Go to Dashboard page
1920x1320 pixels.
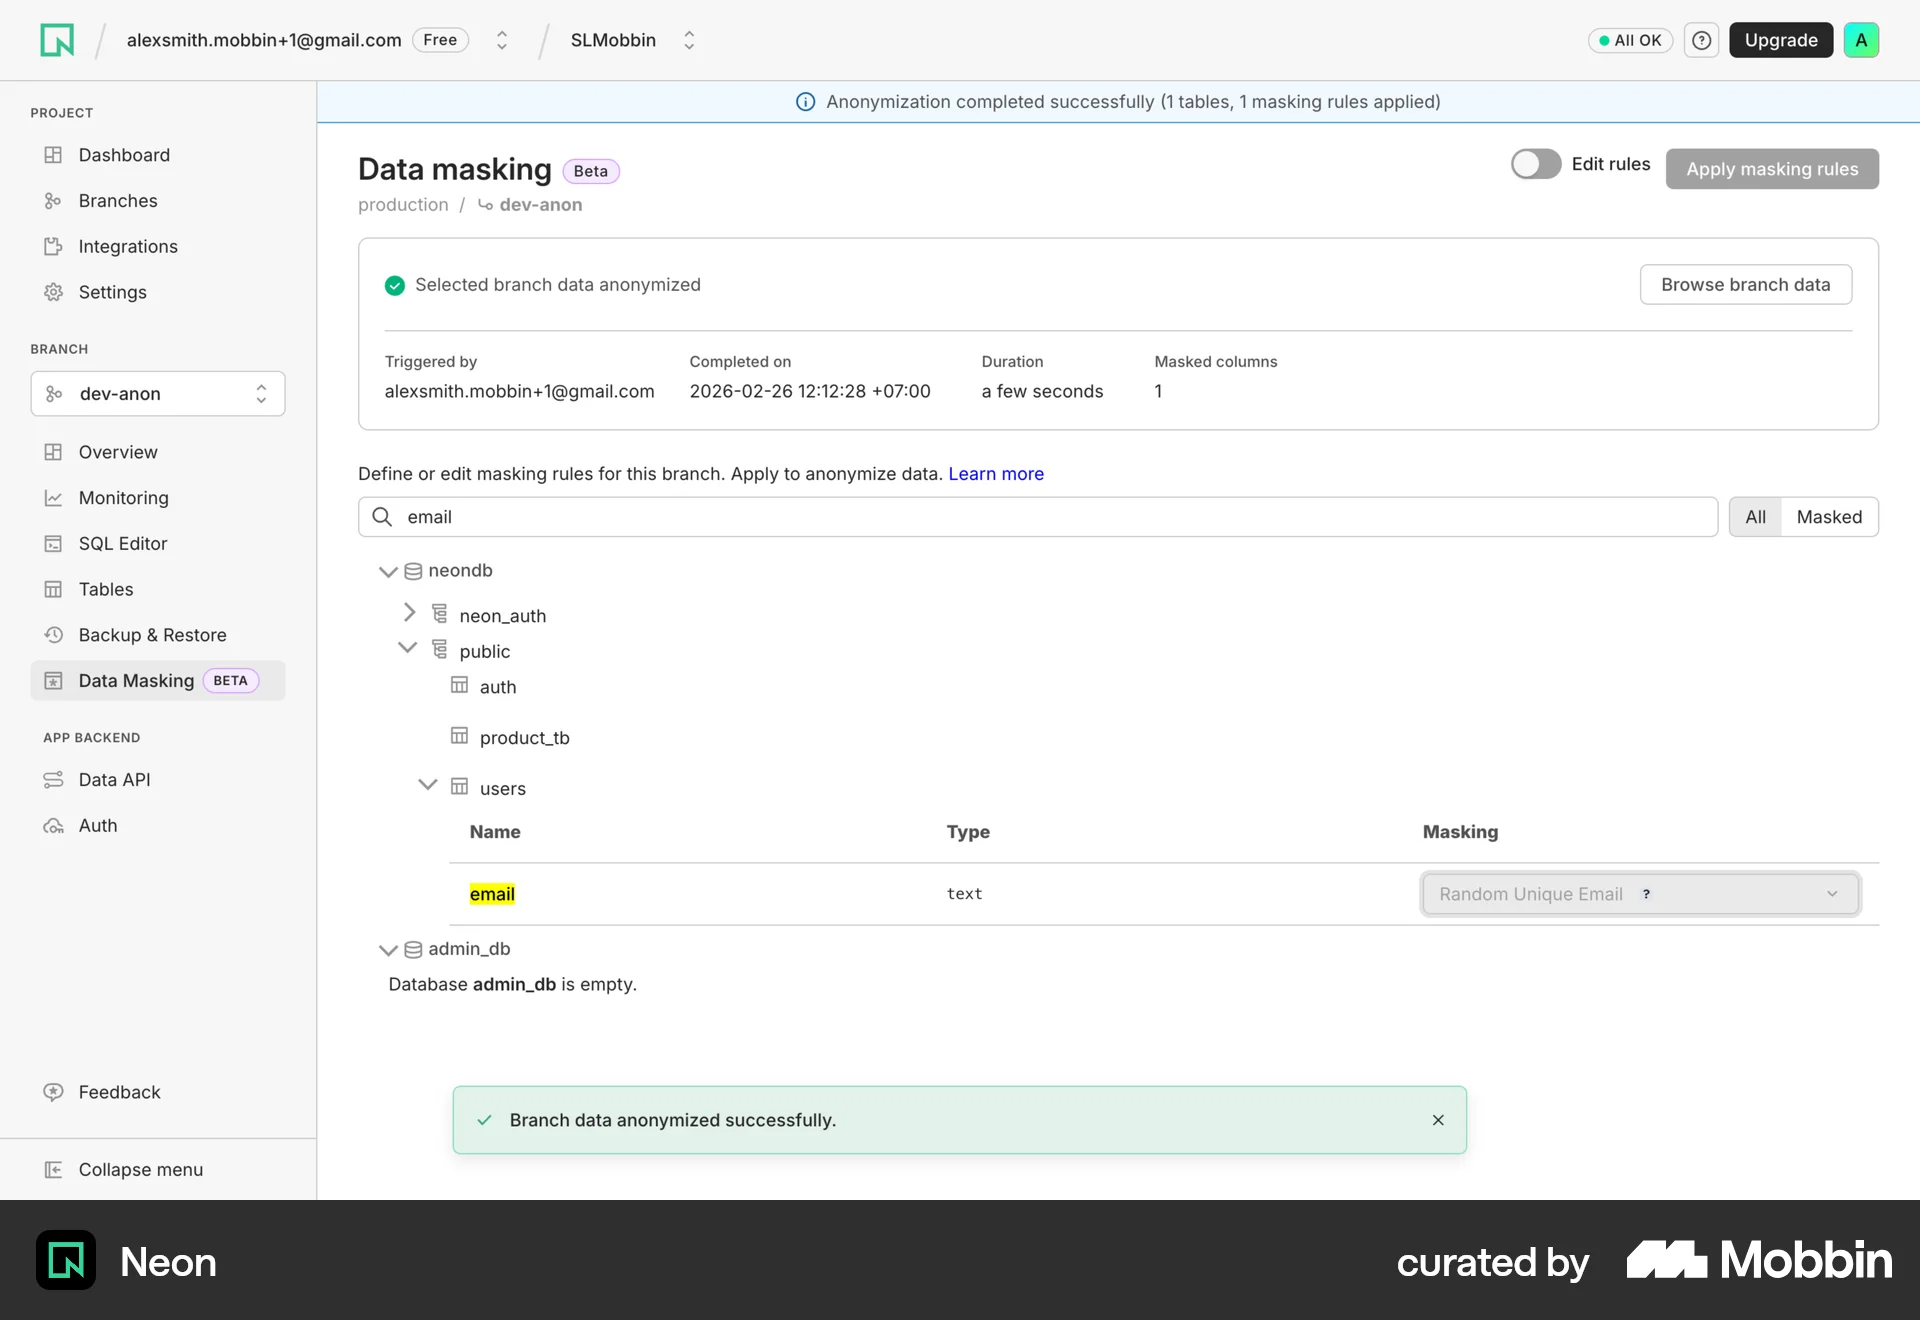click(x=158, y=155)
